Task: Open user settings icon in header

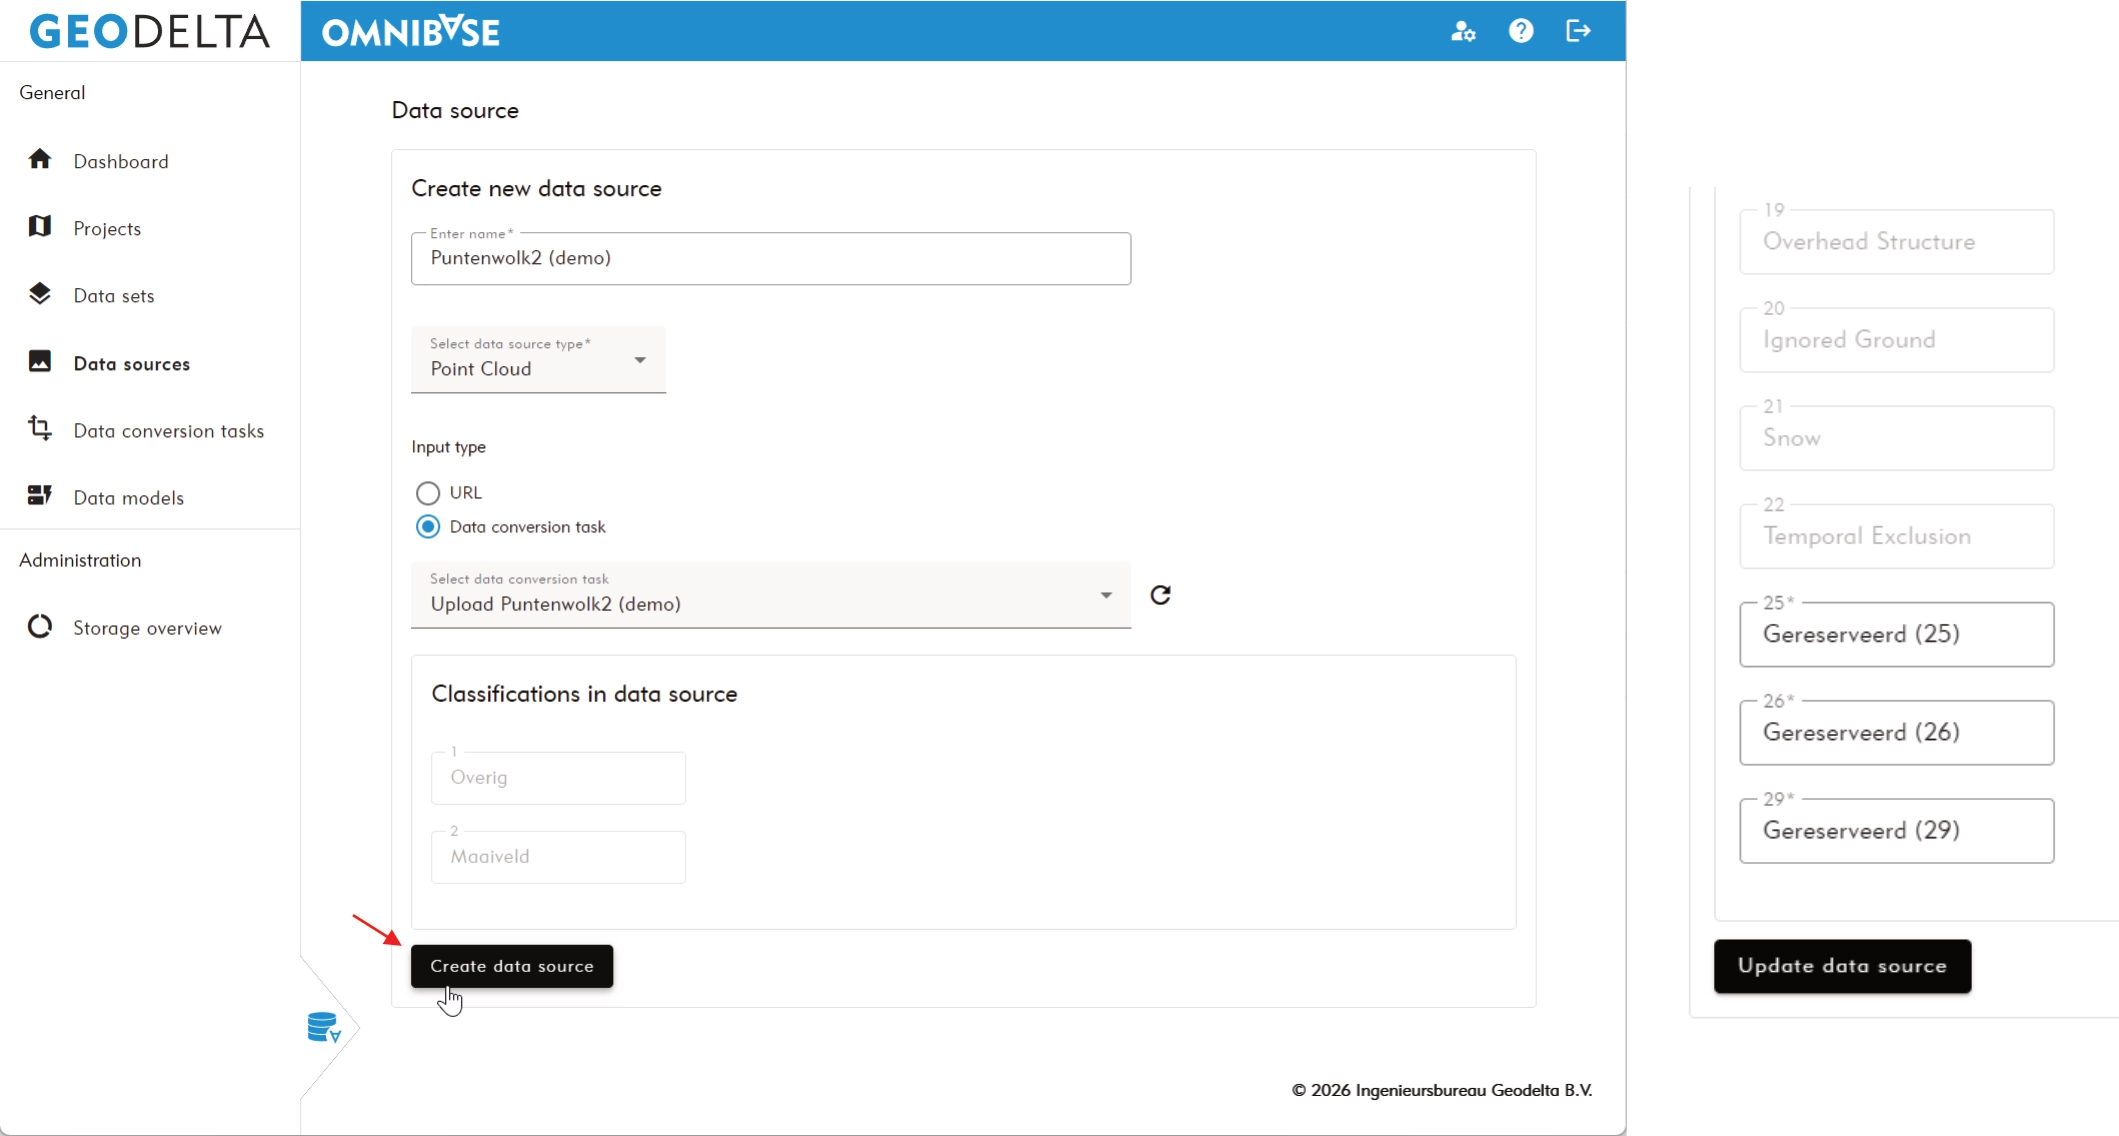Action: point(1463,31)
